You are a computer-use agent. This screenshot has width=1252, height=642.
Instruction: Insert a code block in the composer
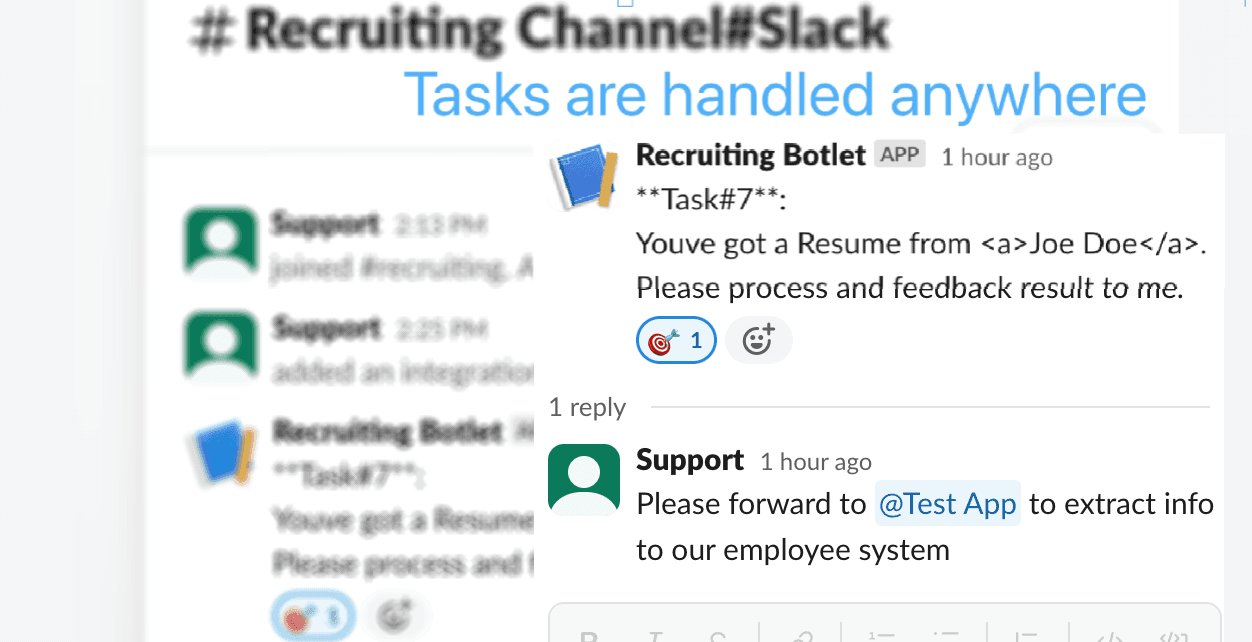[1173, 637]
